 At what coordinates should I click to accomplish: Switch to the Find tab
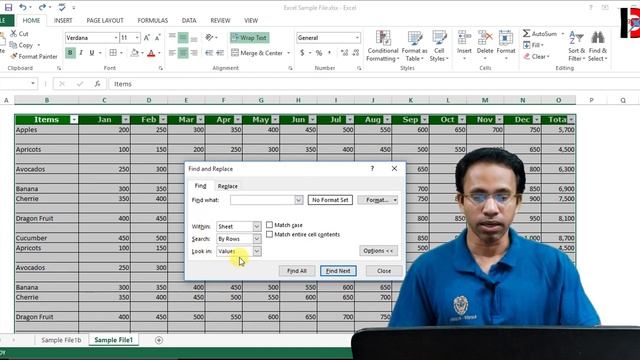tap(200, 186)
